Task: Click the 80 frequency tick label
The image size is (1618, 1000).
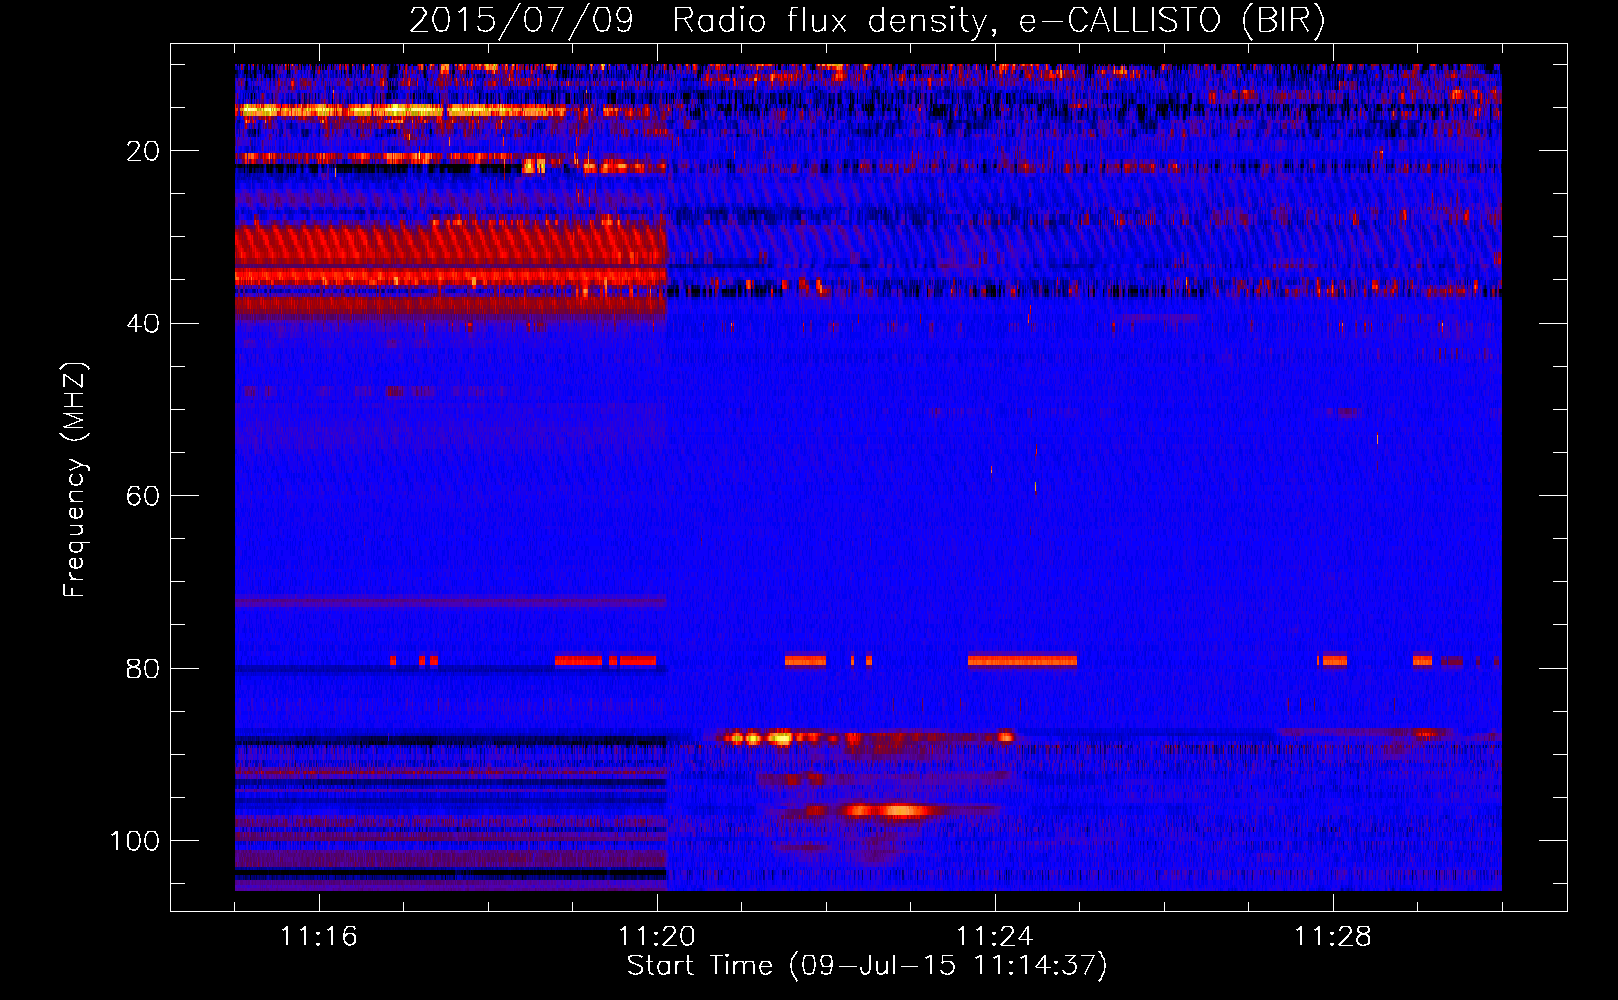Action: 144,669
